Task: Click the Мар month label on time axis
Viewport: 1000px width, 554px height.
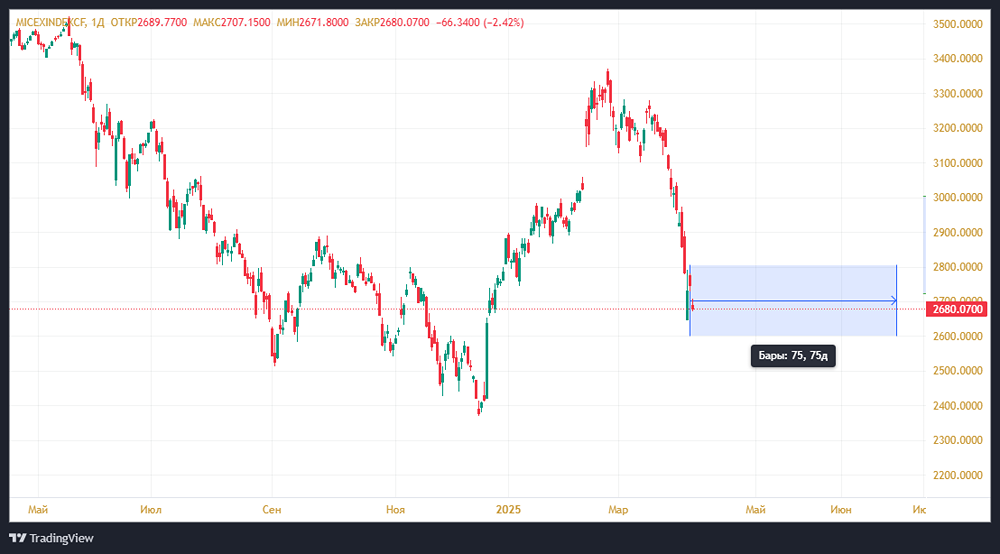Action: click(x=618, y=509)
